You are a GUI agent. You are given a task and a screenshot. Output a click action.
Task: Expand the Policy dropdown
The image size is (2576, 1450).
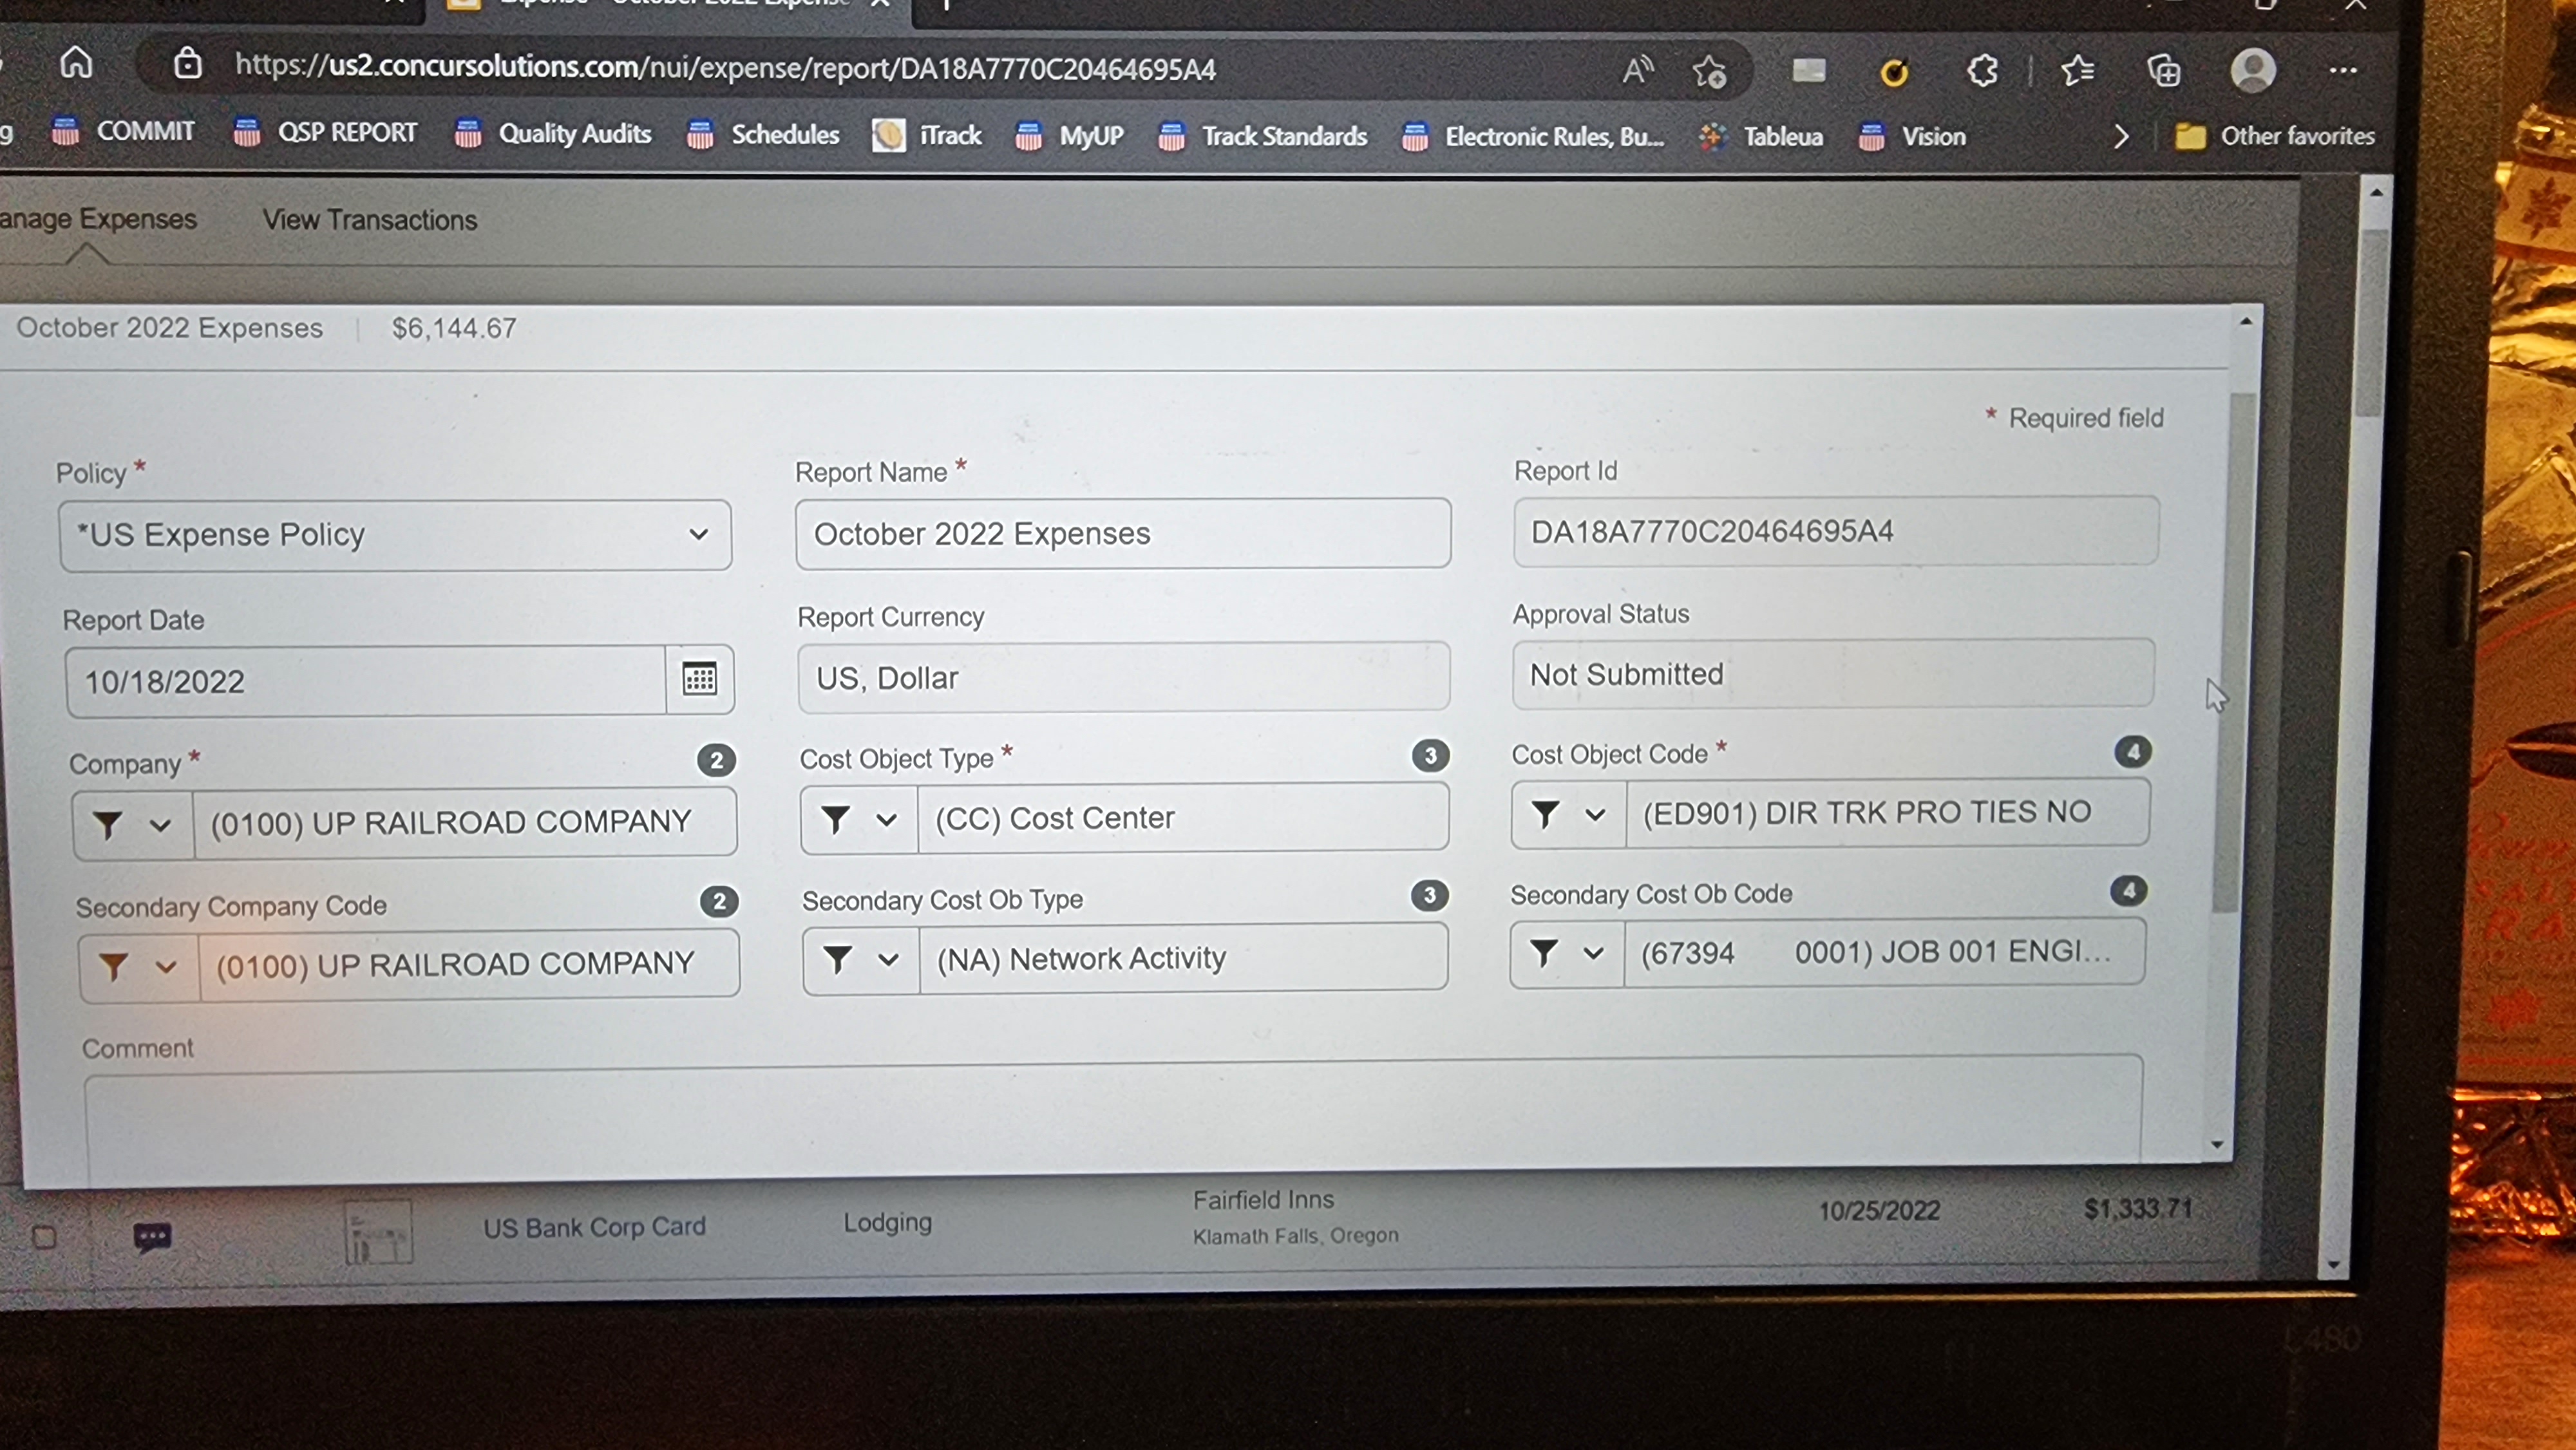698,534
